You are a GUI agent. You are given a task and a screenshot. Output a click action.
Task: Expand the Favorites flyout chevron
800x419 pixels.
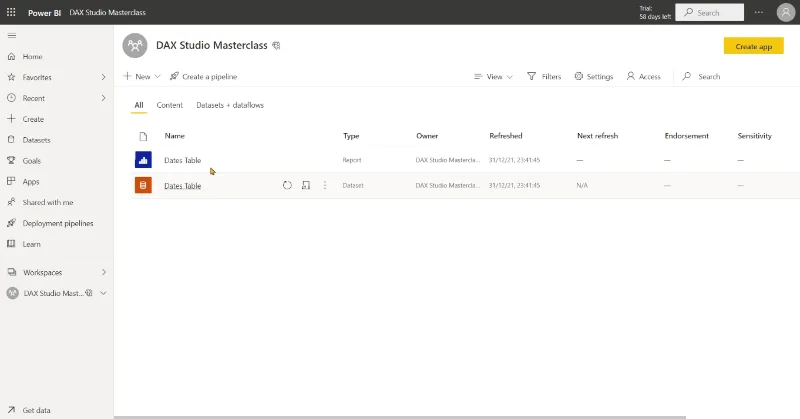(x=104, y=78)
